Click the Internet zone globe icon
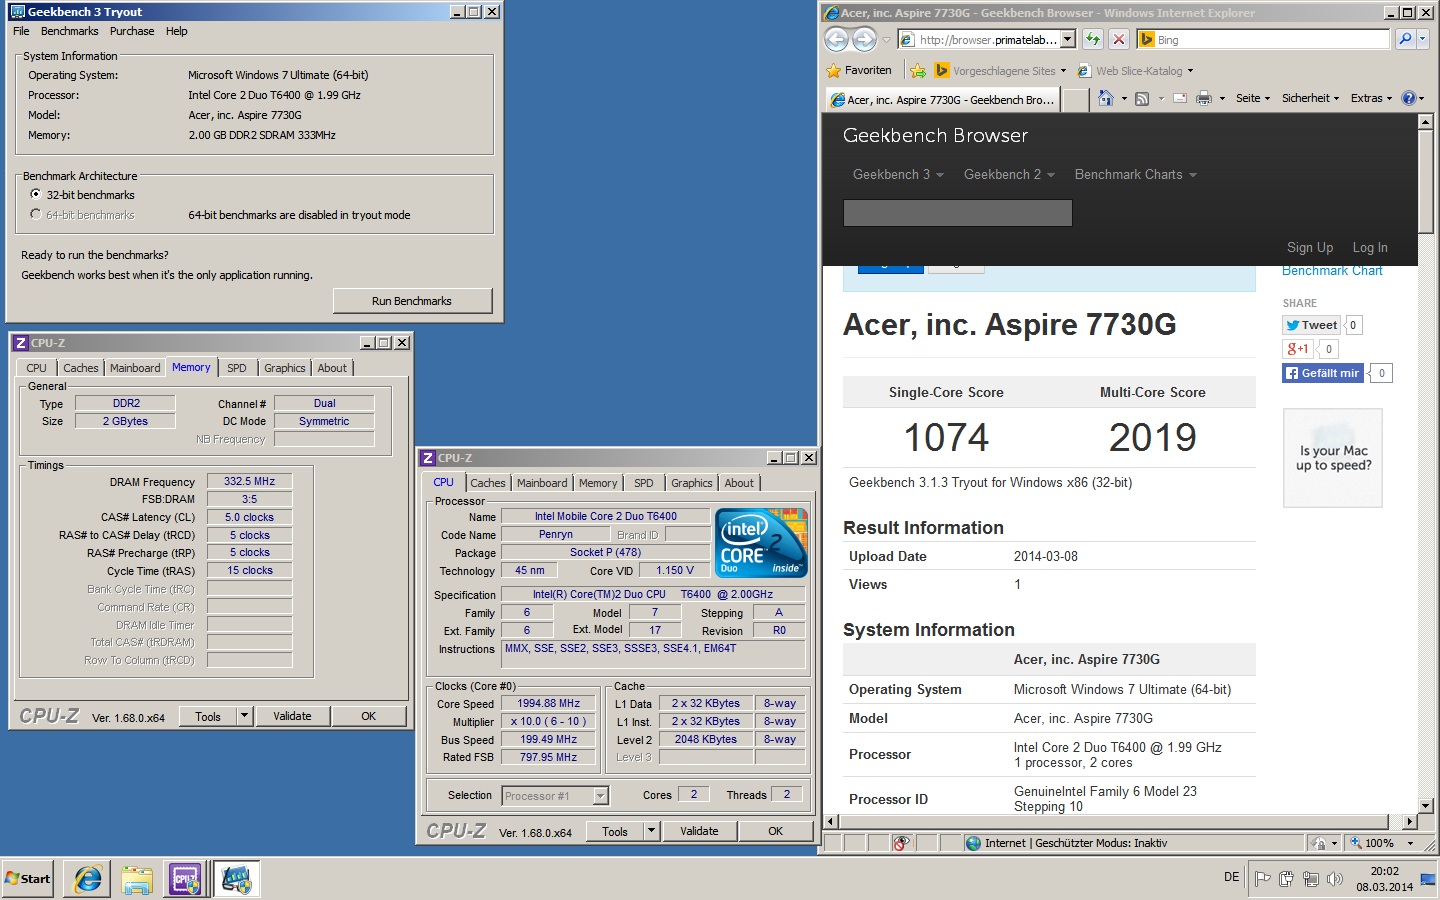 (x=973, y=843)
